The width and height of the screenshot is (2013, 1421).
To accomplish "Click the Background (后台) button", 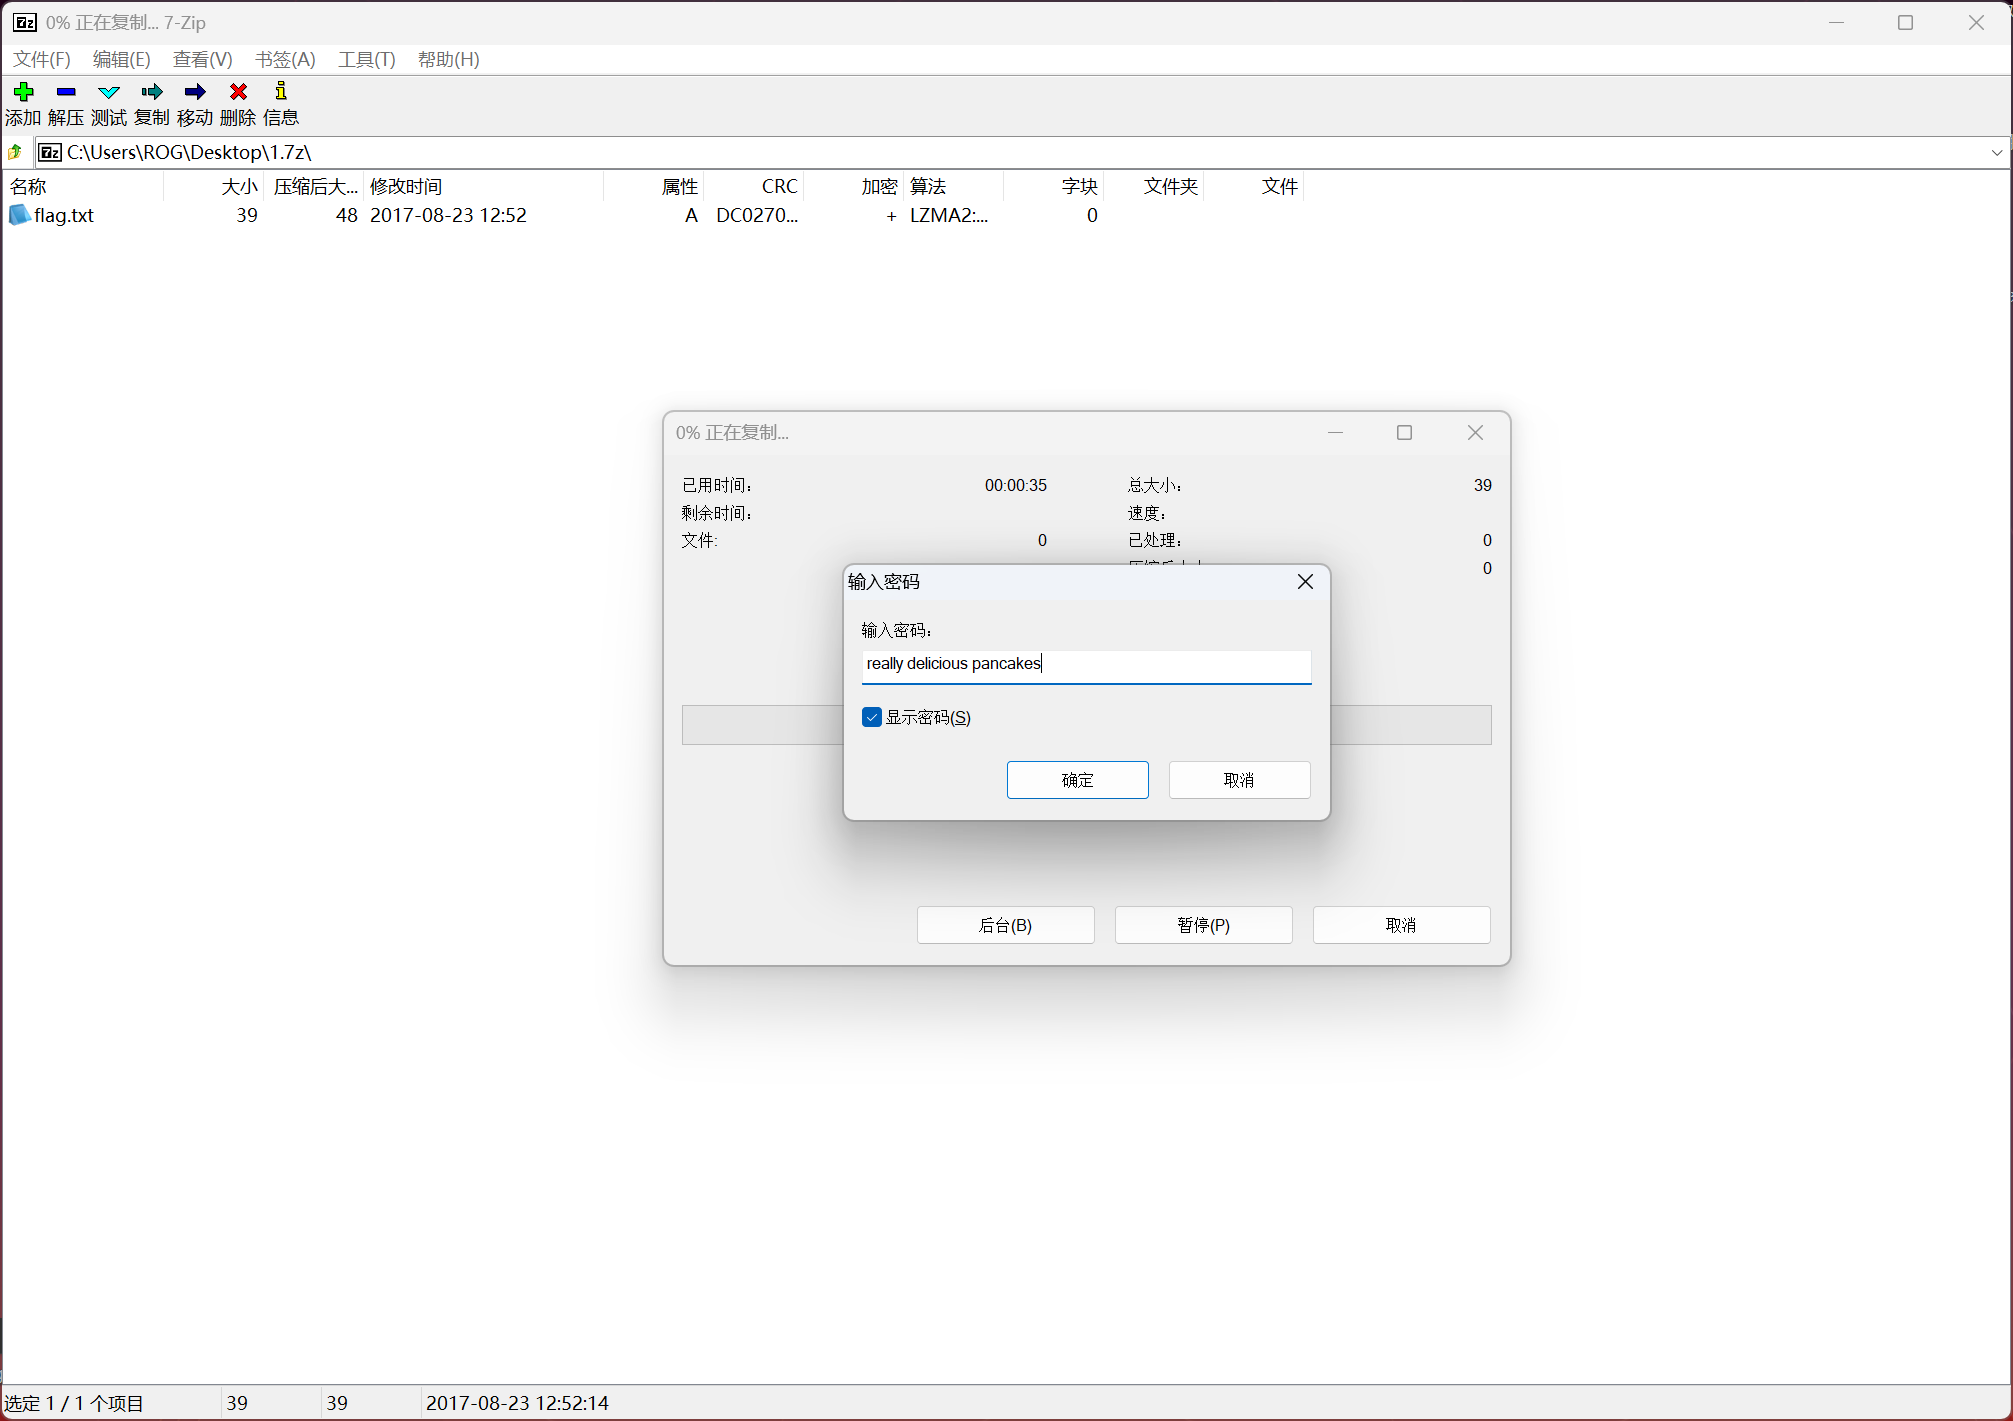I will [1005, 925].
